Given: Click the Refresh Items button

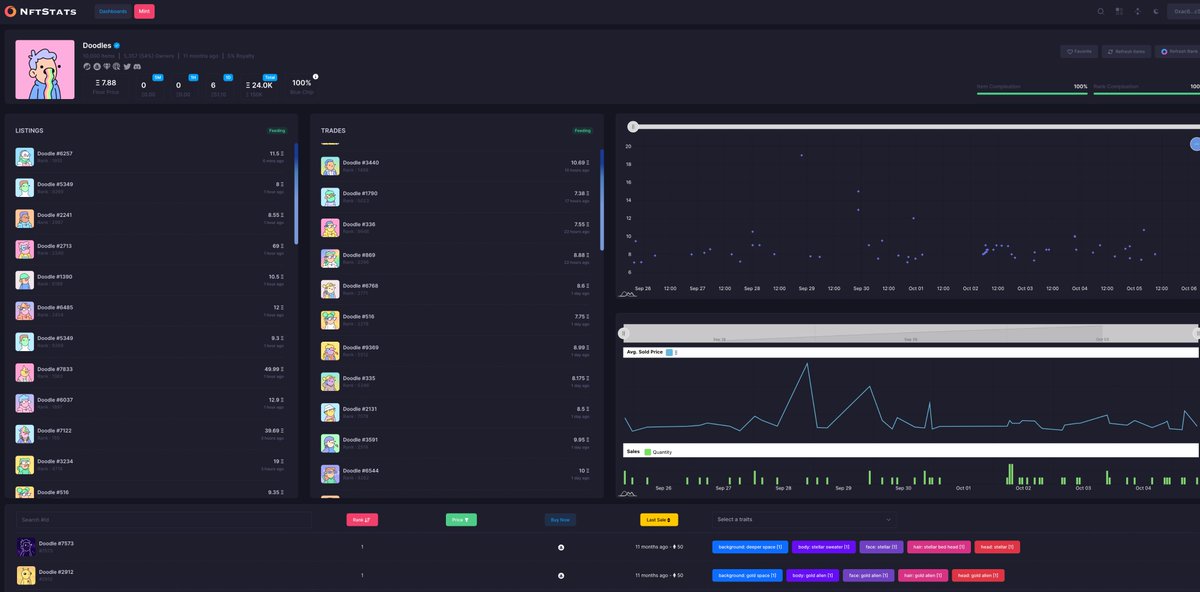Looking at the screenshot, I should pos(1126,51).
